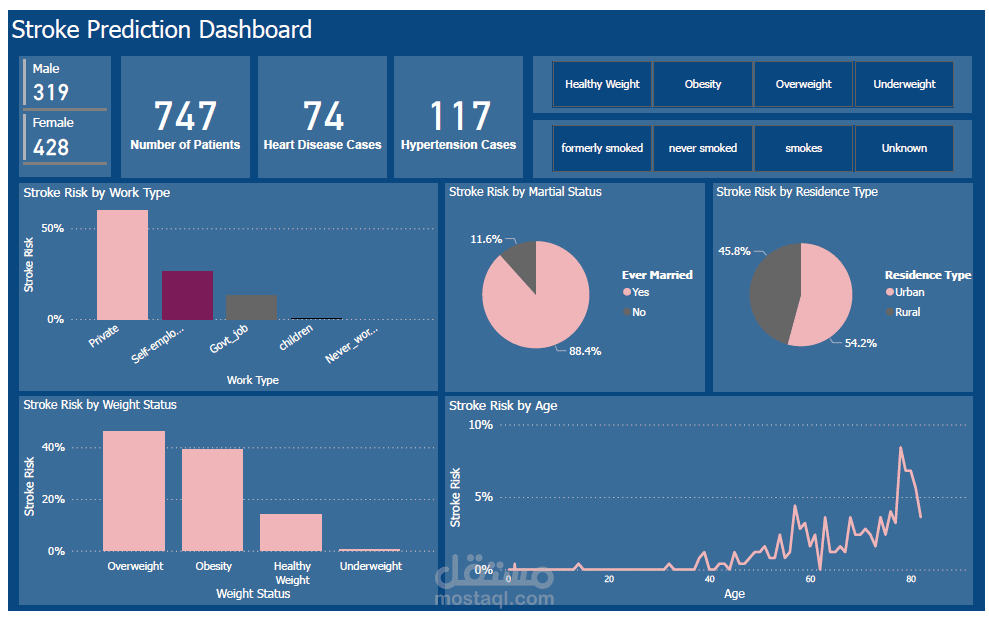
Task: Select the Self-employed purple bar
Action: 187,295
